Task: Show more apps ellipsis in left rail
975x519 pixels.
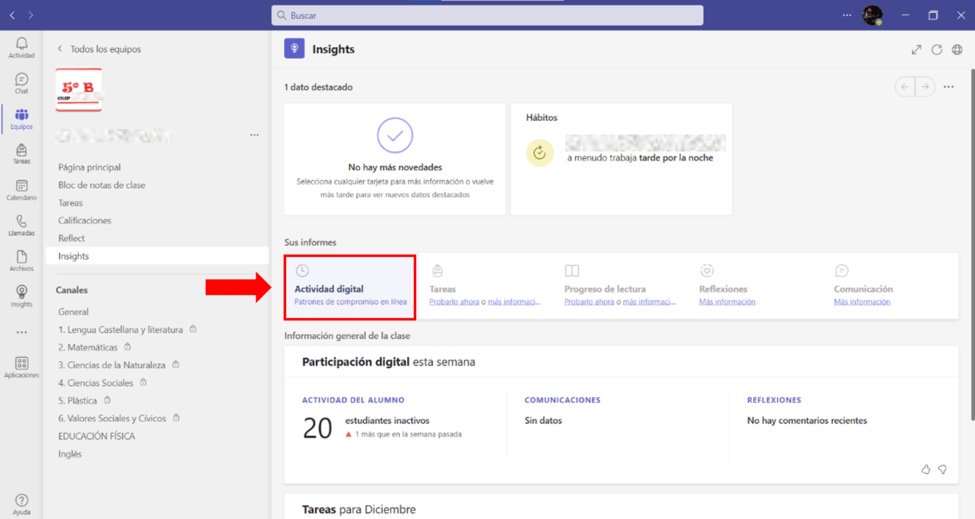Action: click(x=22, y=332)
